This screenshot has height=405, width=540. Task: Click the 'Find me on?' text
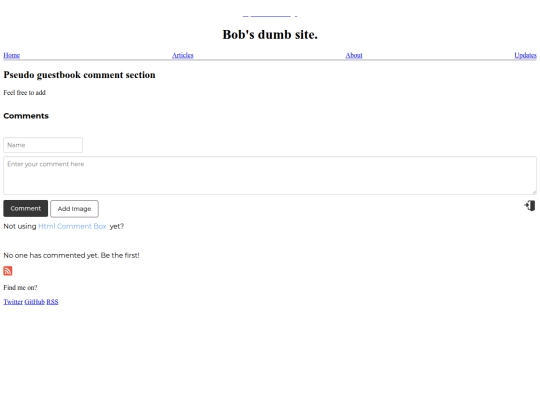(20, 288)
